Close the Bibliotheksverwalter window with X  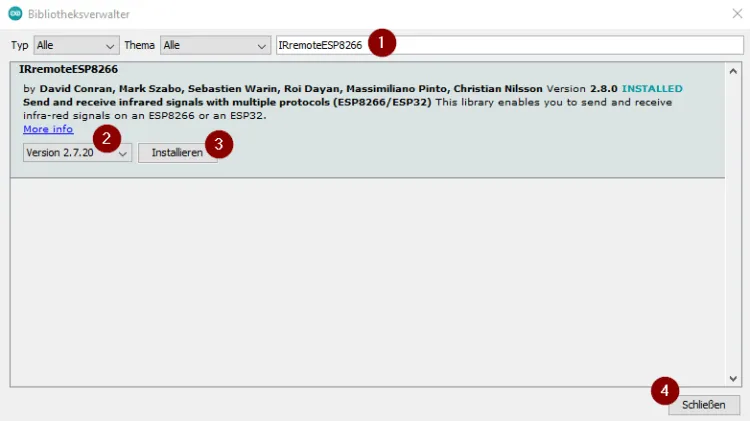[736, 14]
